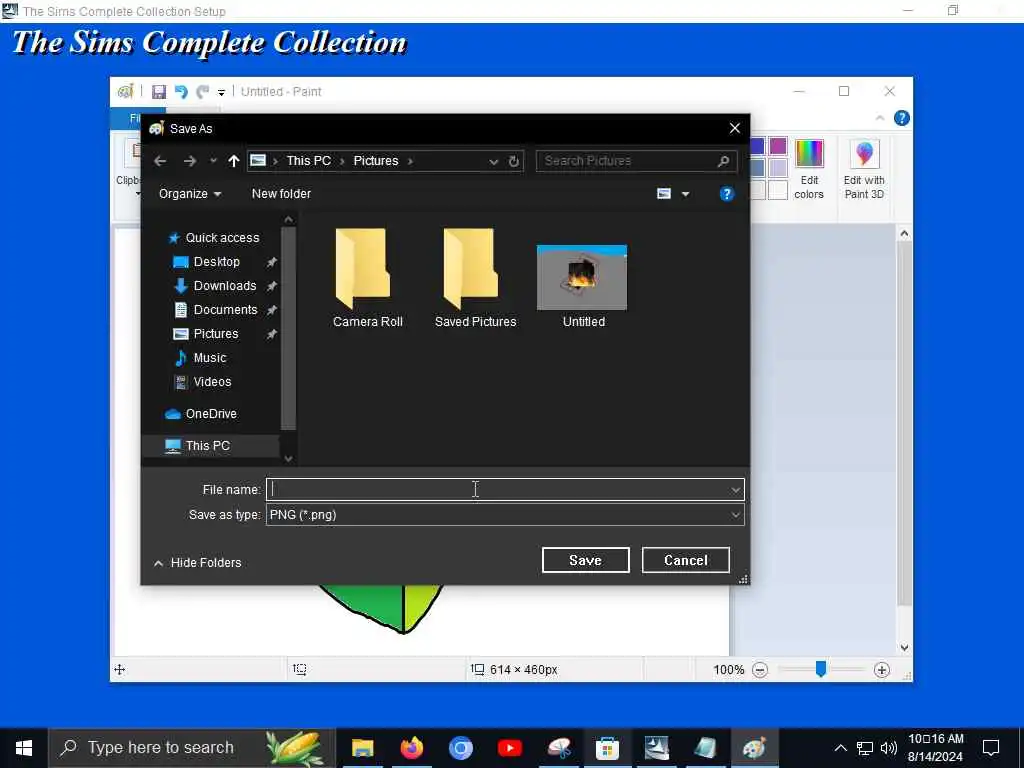Show hidden system tray icons
This screenshot has height=768, width=1024.
pos(840,748)
